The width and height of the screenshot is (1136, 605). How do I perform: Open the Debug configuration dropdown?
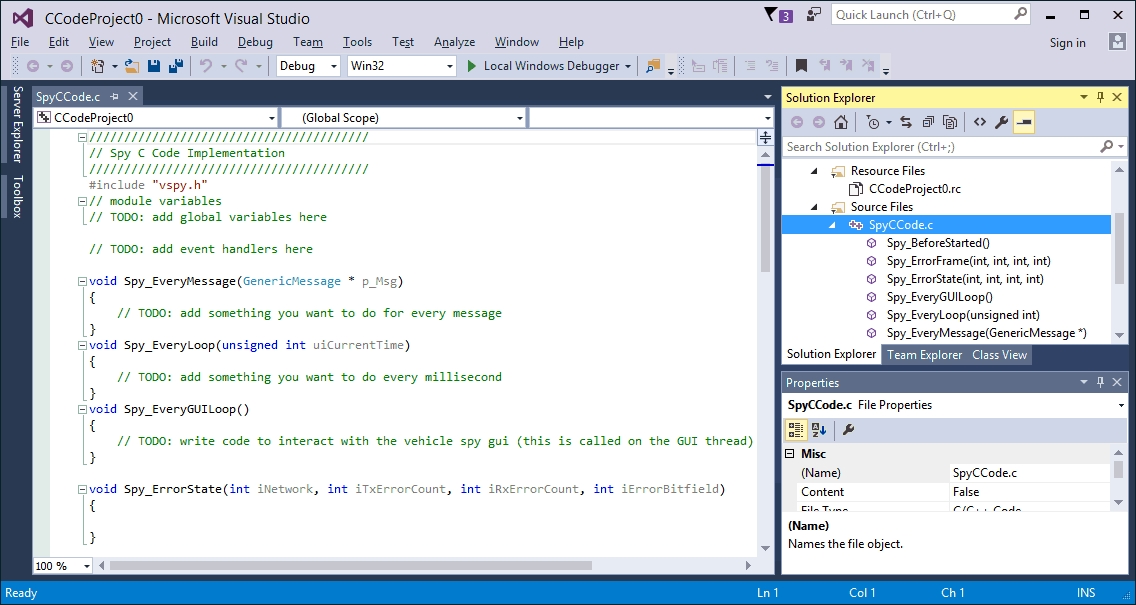(309, 66)
